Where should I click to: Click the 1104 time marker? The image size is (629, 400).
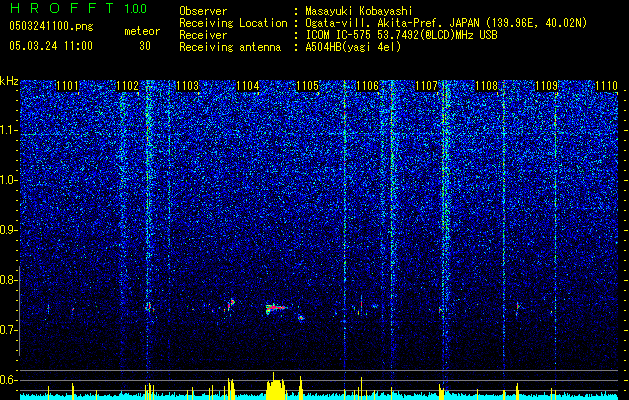coord(248,86)
